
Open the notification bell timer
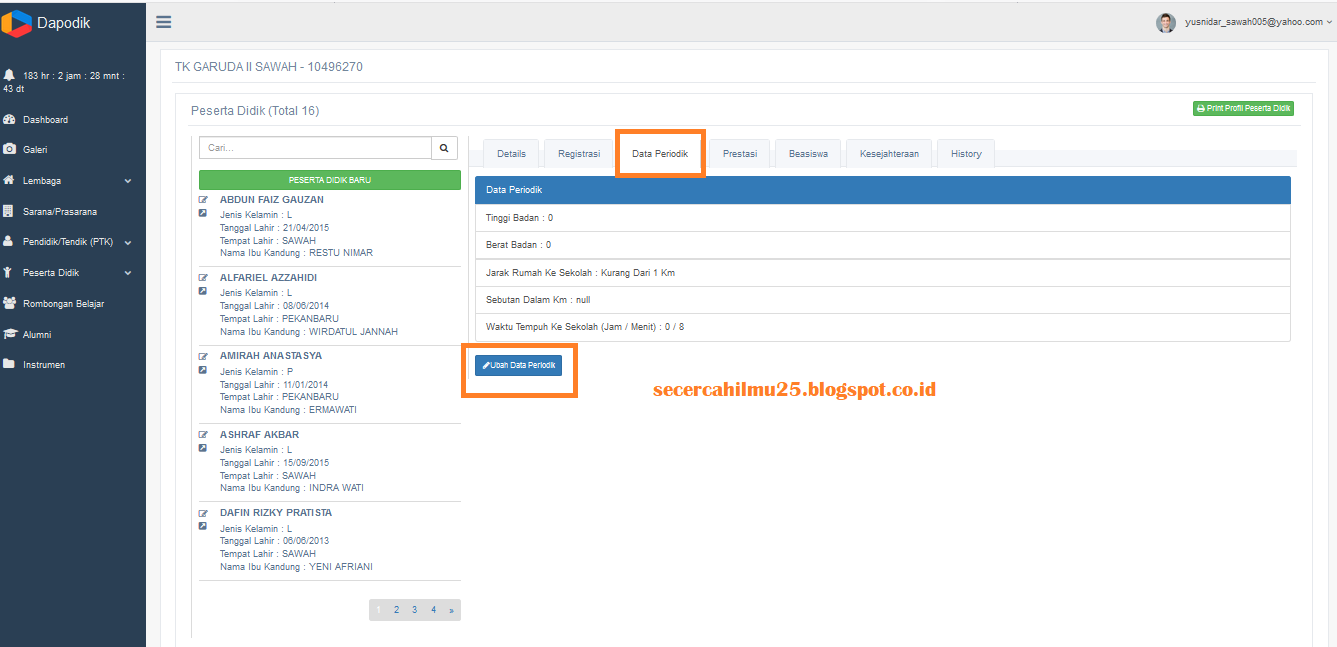[9, 75]
